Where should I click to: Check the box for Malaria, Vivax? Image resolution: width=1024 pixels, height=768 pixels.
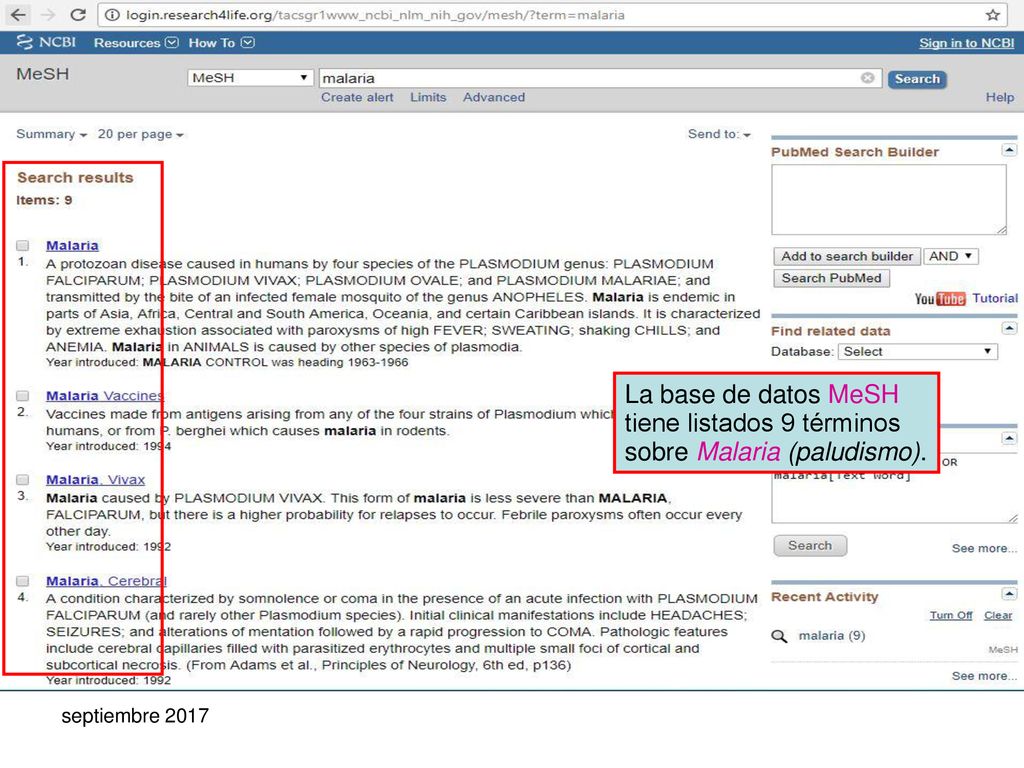tap(23, 479)
